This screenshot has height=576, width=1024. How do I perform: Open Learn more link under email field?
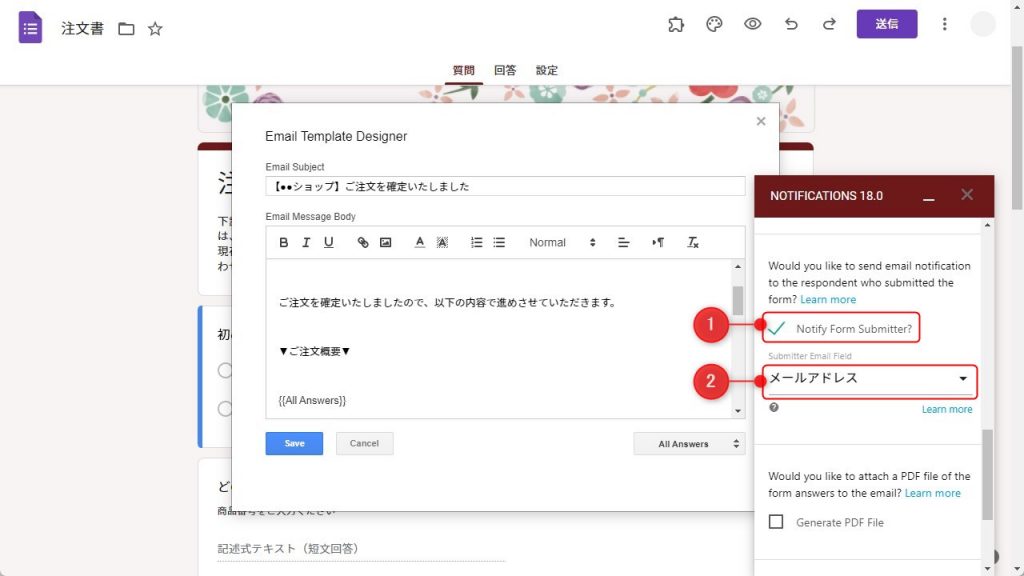(946, 409)
